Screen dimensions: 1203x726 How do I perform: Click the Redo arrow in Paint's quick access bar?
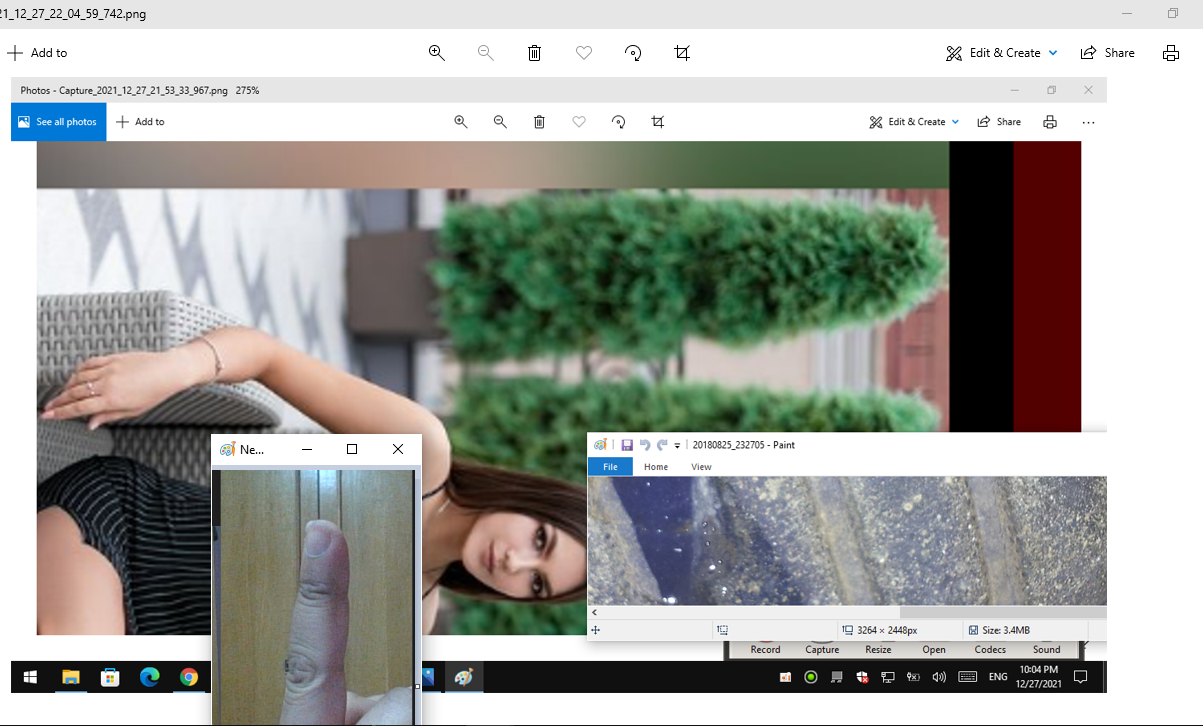tap(662, 445)
